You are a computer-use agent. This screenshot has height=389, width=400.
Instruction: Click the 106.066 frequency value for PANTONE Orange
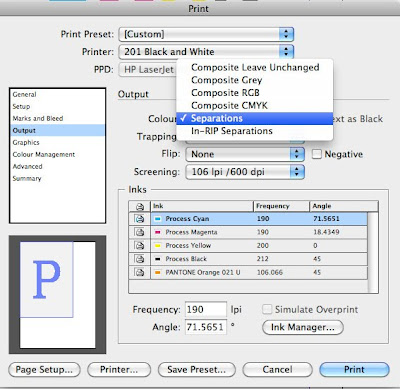pyautogui.click(x=270, y=272)
